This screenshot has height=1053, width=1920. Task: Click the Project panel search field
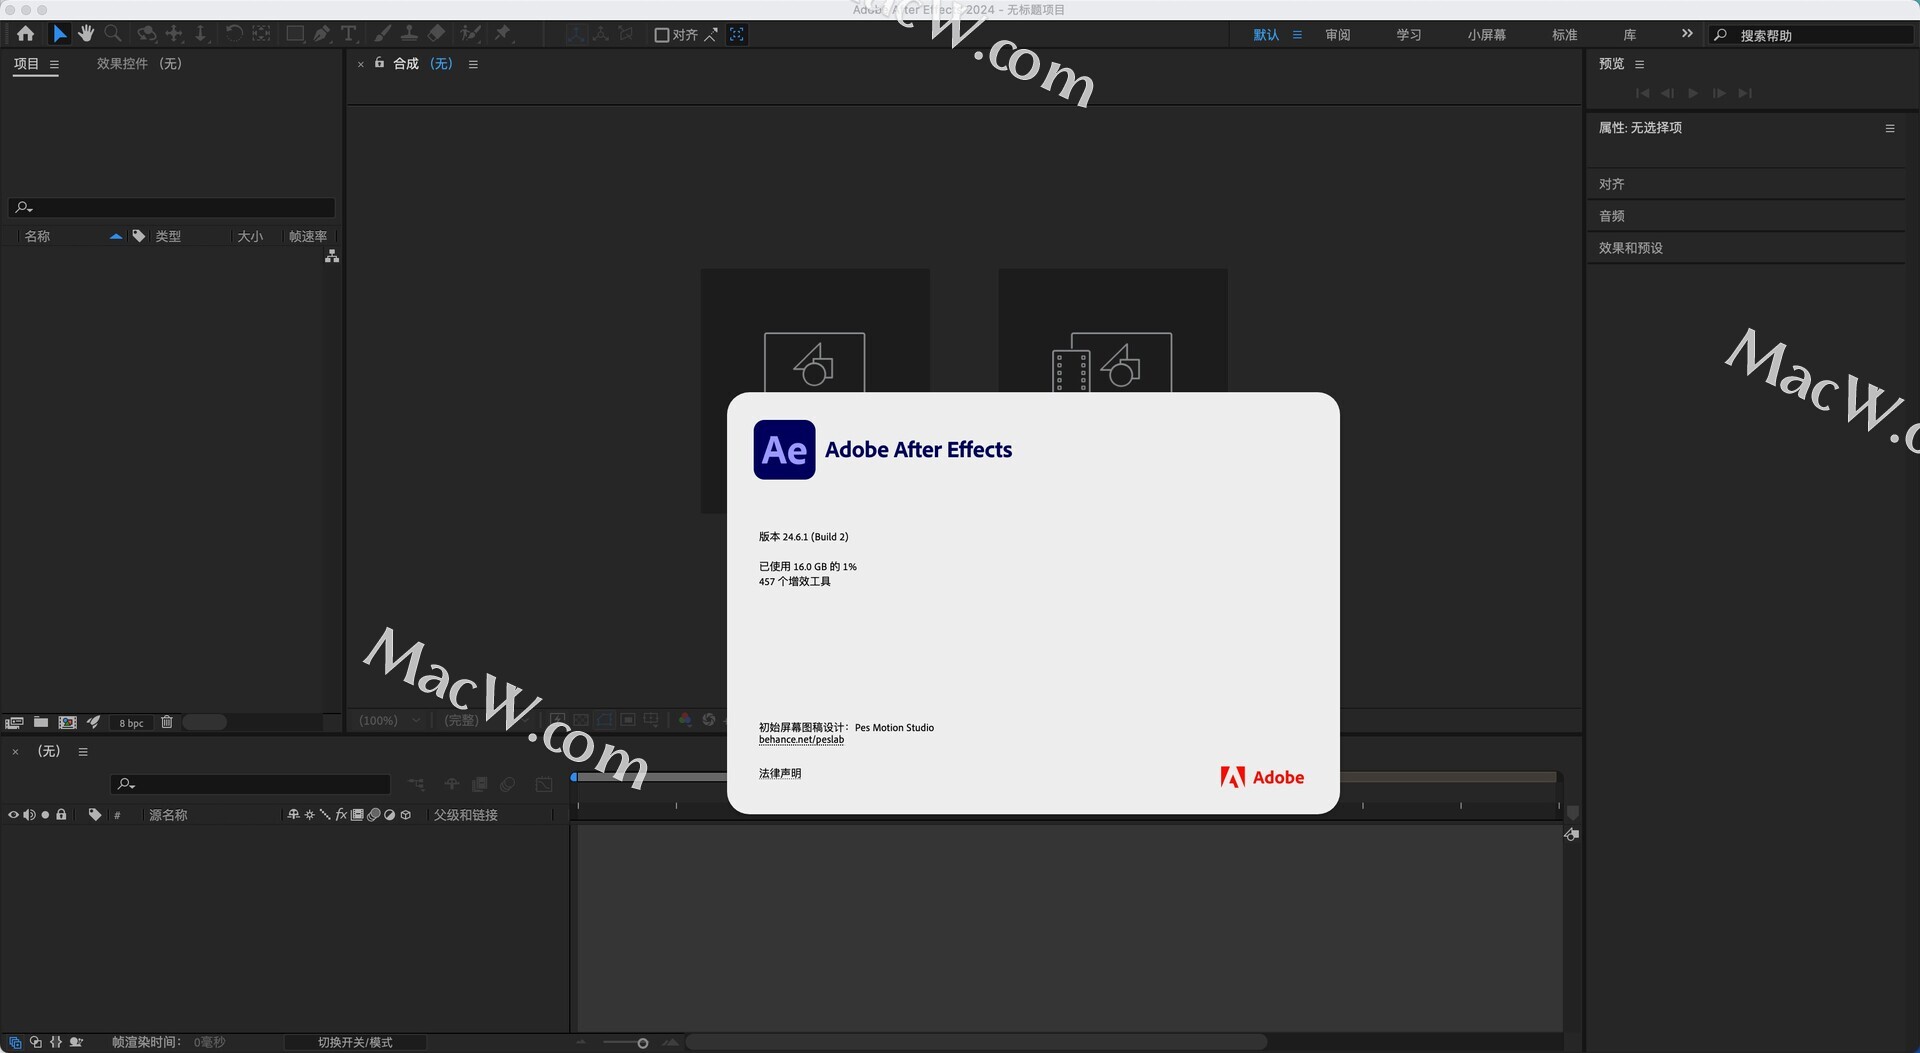tap(172, 208)
